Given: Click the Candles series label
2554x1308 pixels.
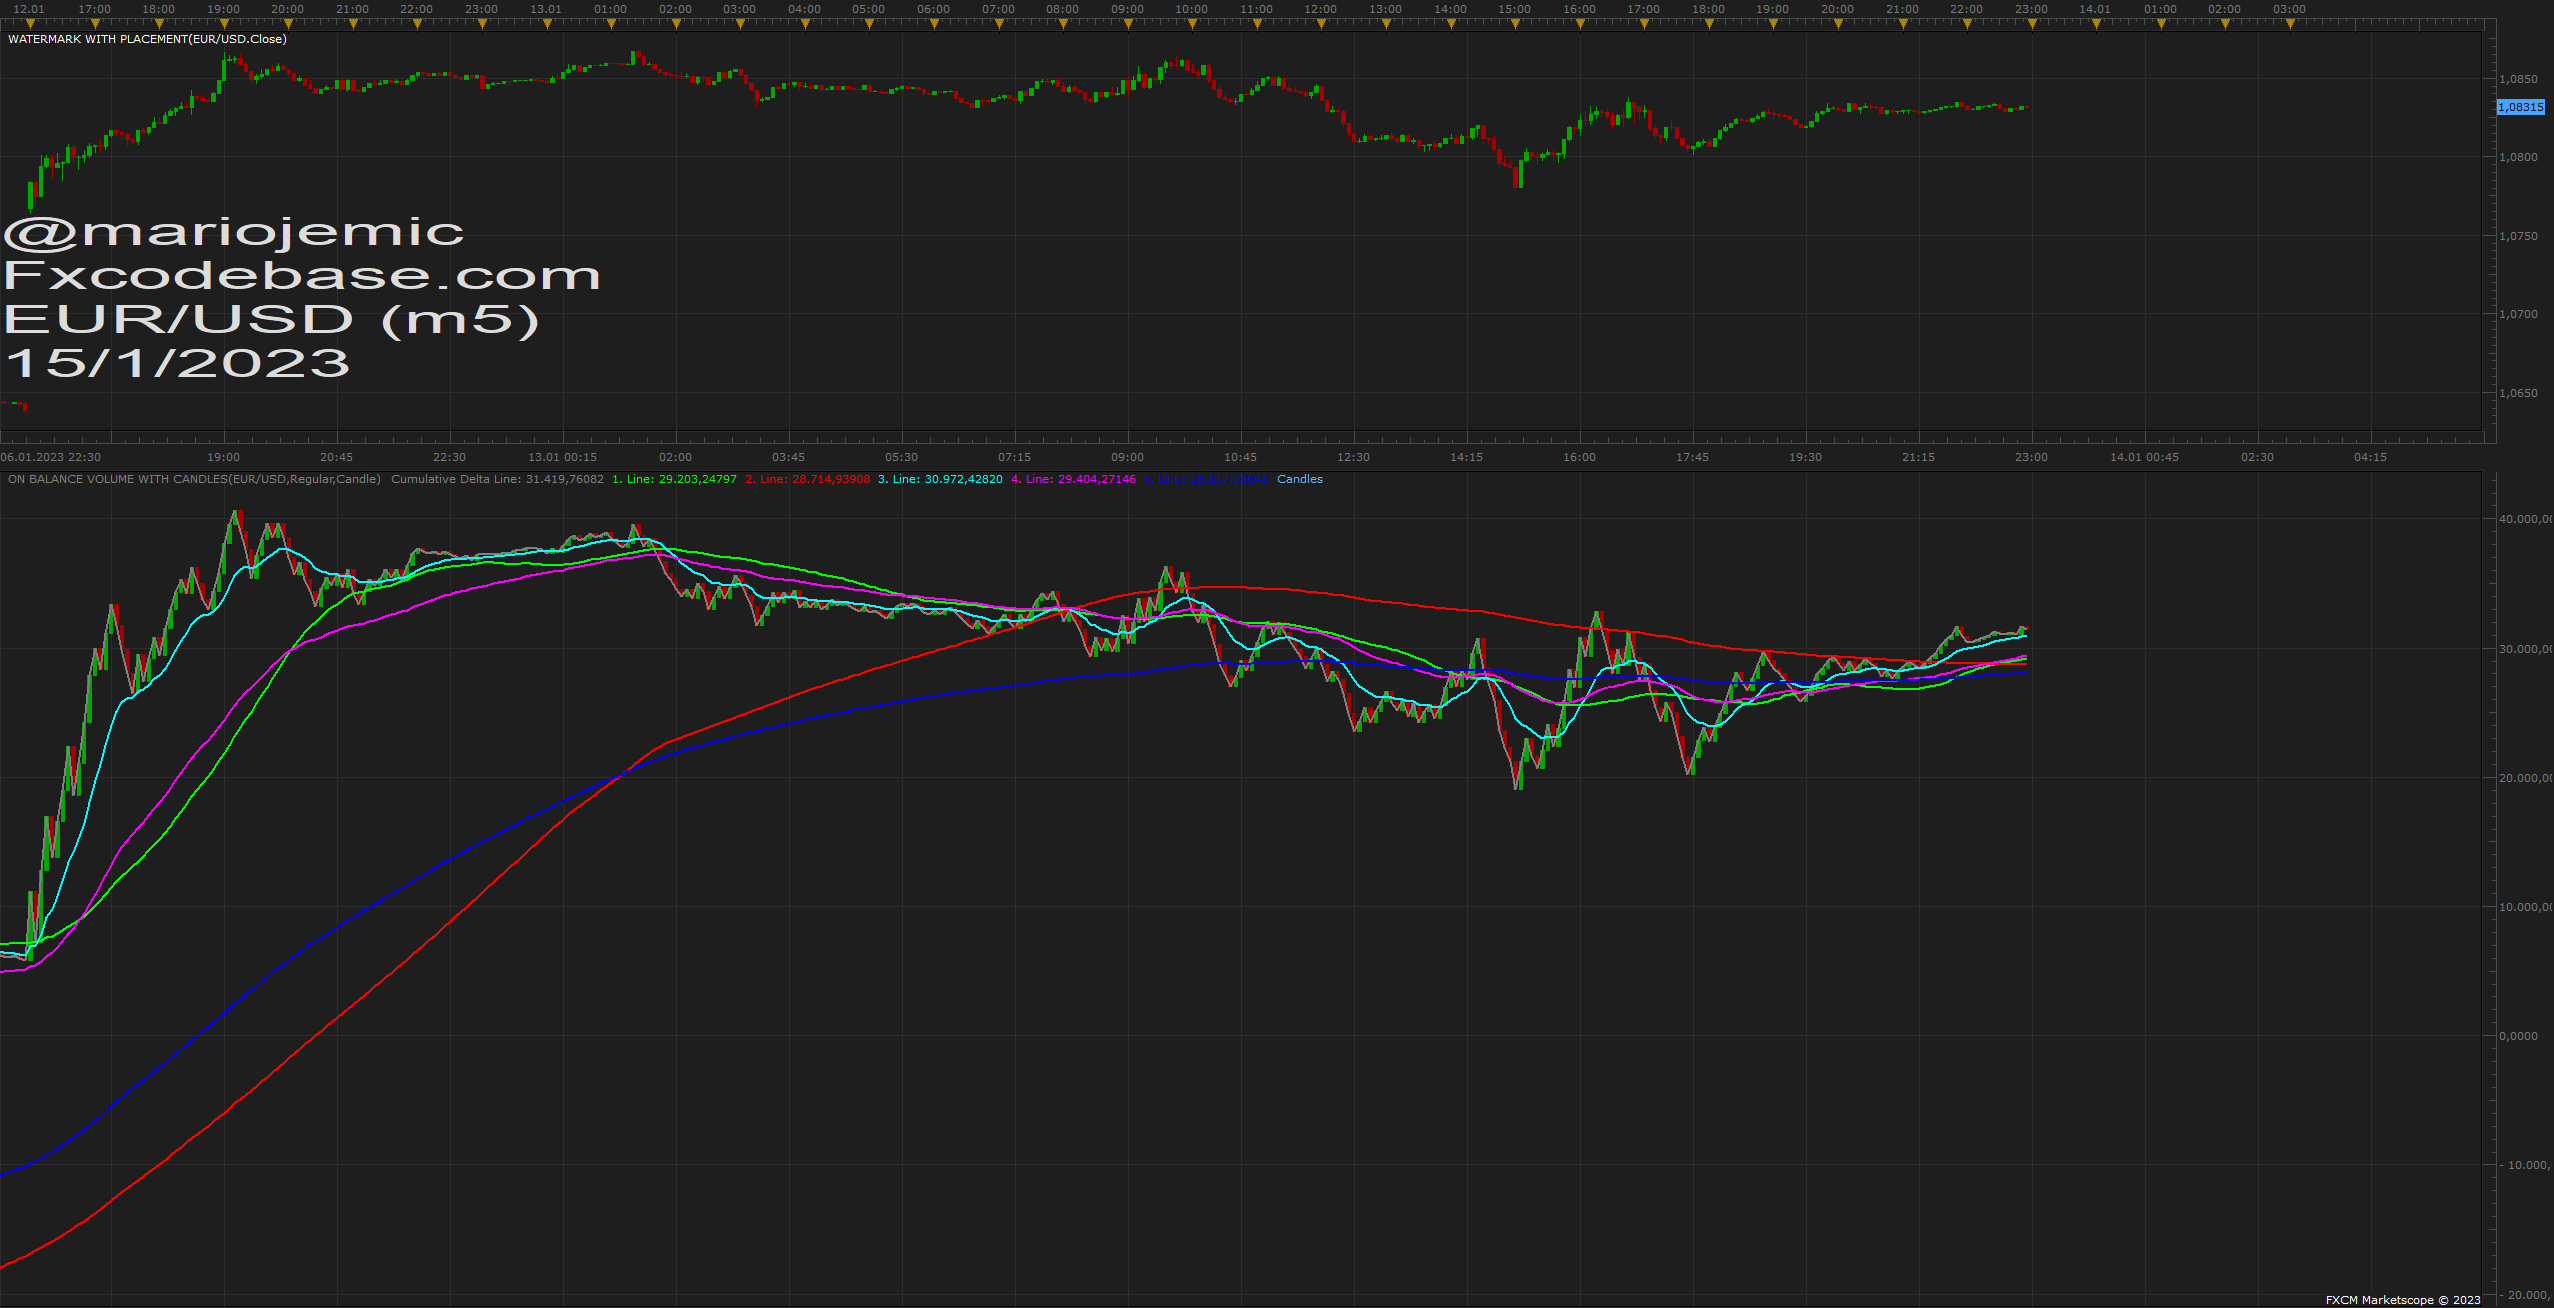Looking at the screenshot, I should coord(1300,479).
